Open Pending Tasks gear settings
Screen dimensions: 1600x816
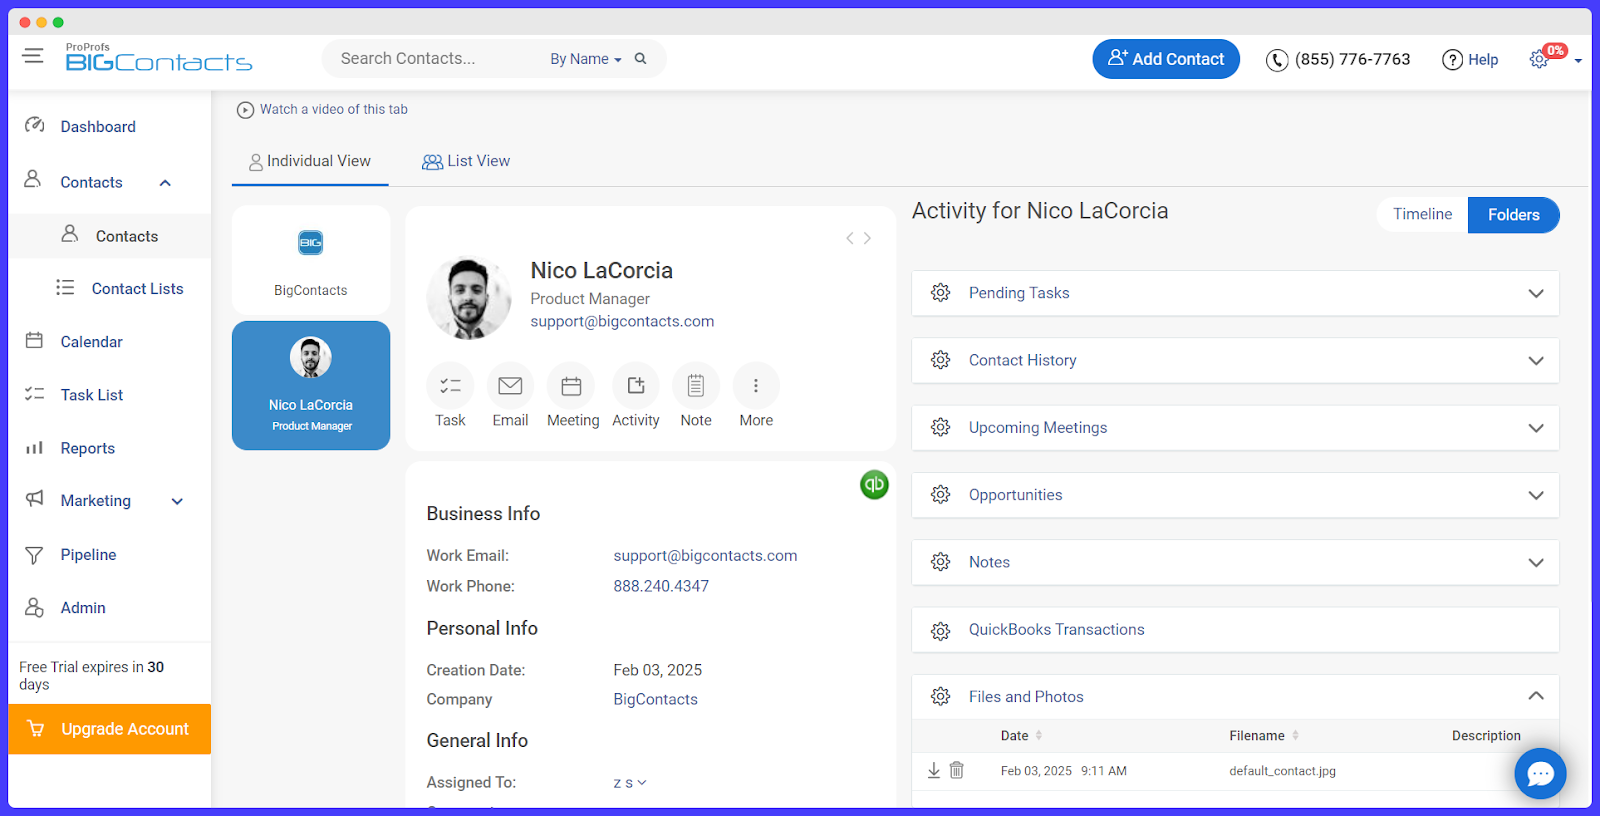[x=940, y=293]
